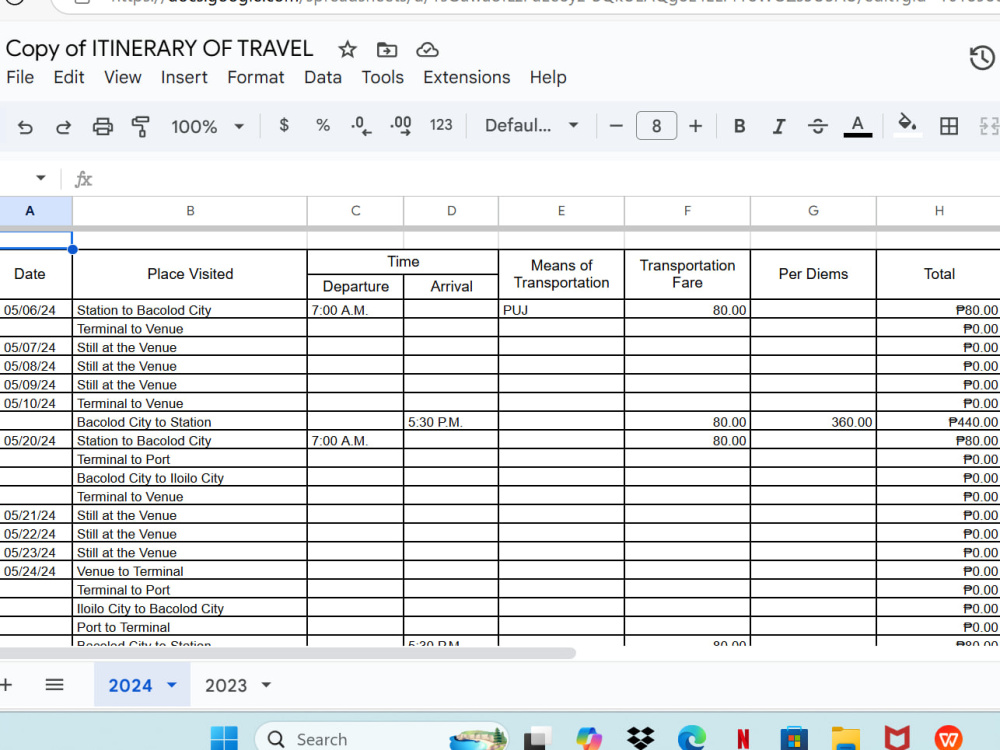Click the Add sheet plus button

[x=6, y=685]
